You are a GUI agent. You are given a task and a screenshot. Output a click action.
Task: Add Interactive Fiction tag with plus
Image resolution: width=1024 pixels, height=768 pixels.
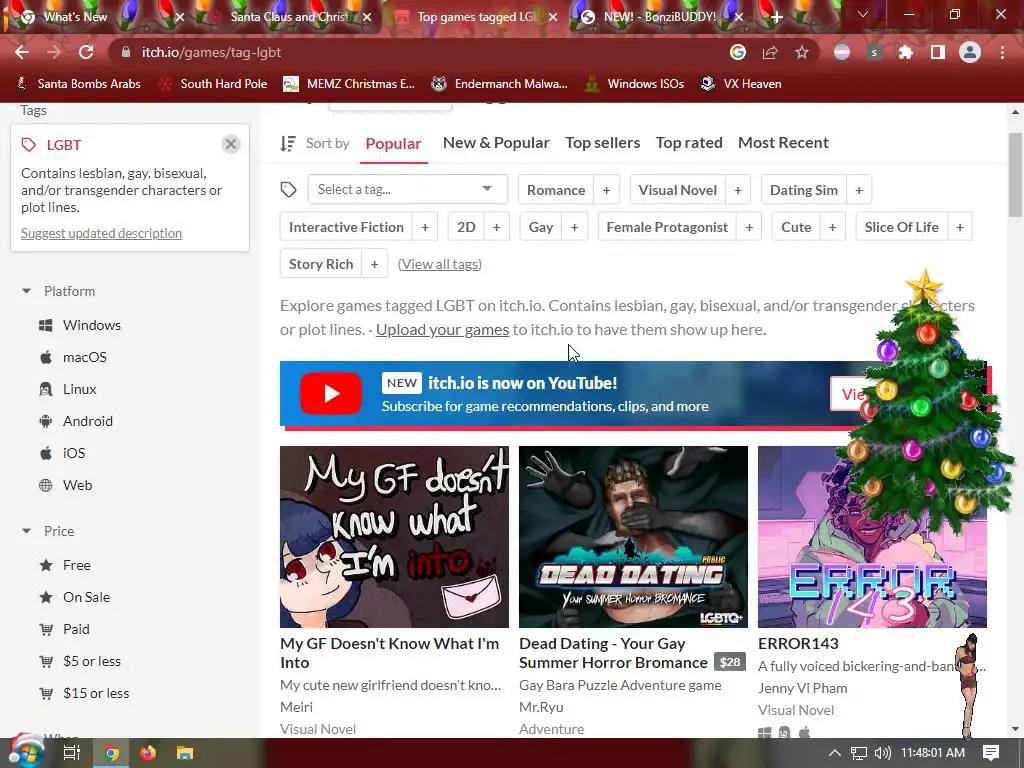coord(425,227)
